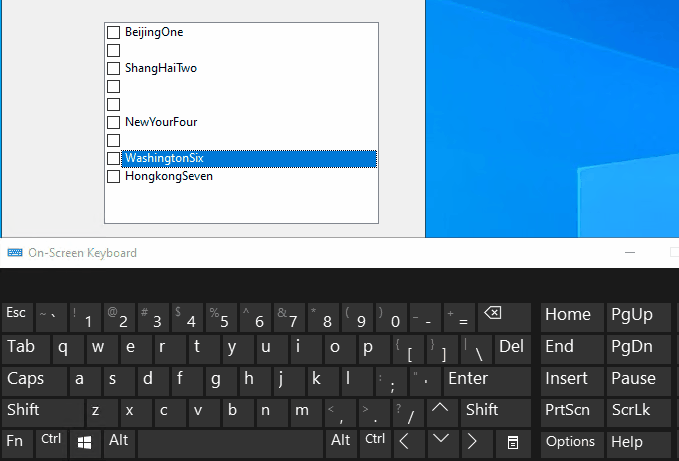Screen dimensions: 679x461
Task: Check the blank box above WashingtonSix
Action: pyautogui.click(x=113, y=141)
